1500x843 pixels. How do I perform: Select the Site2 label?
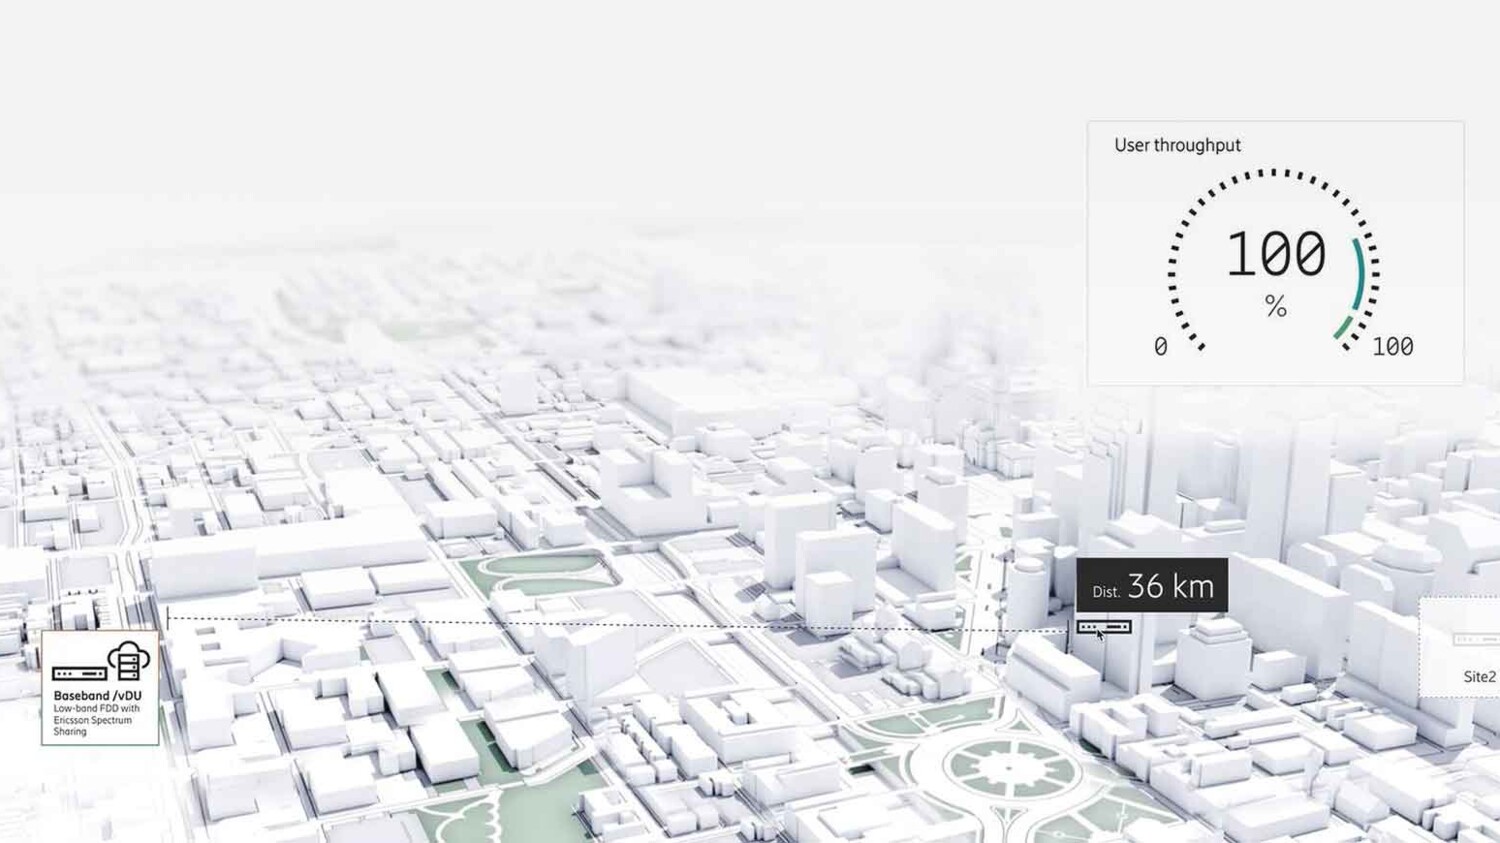pos(1479,677)
